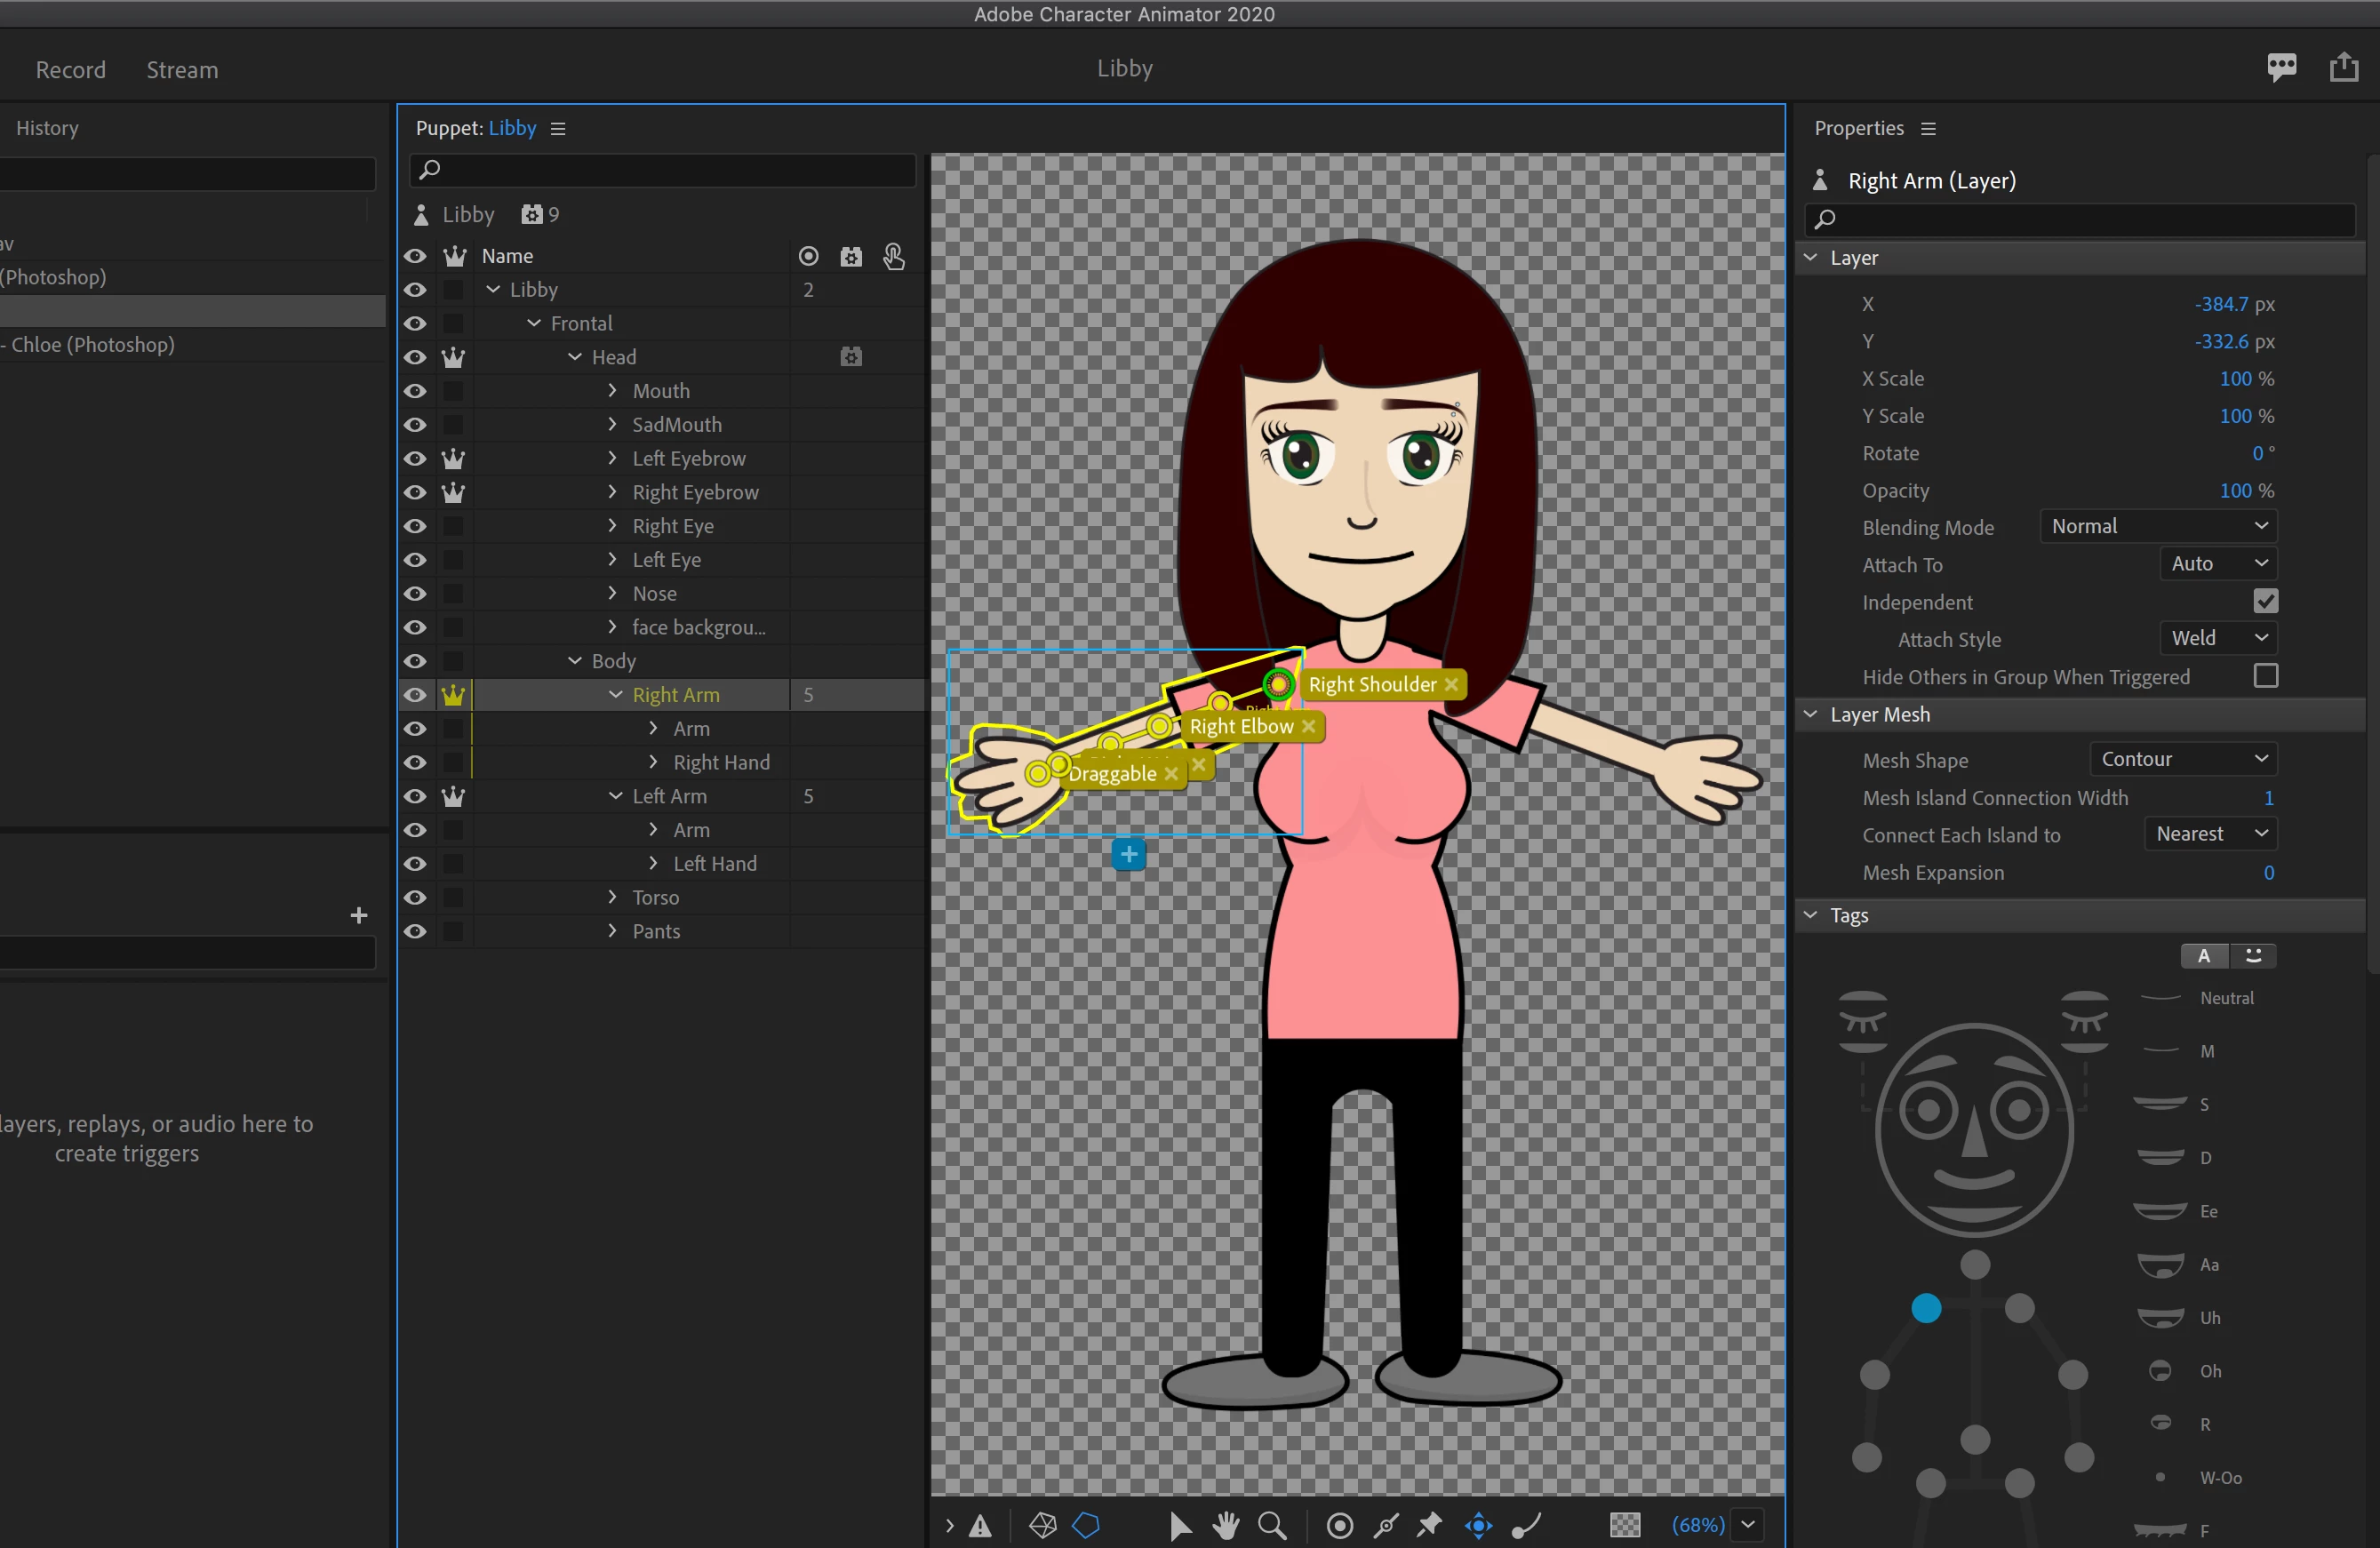Viewport: 2380px width, 1548px height.
Task: Expand the Mouth layer group
Action: tap(612, 391)
